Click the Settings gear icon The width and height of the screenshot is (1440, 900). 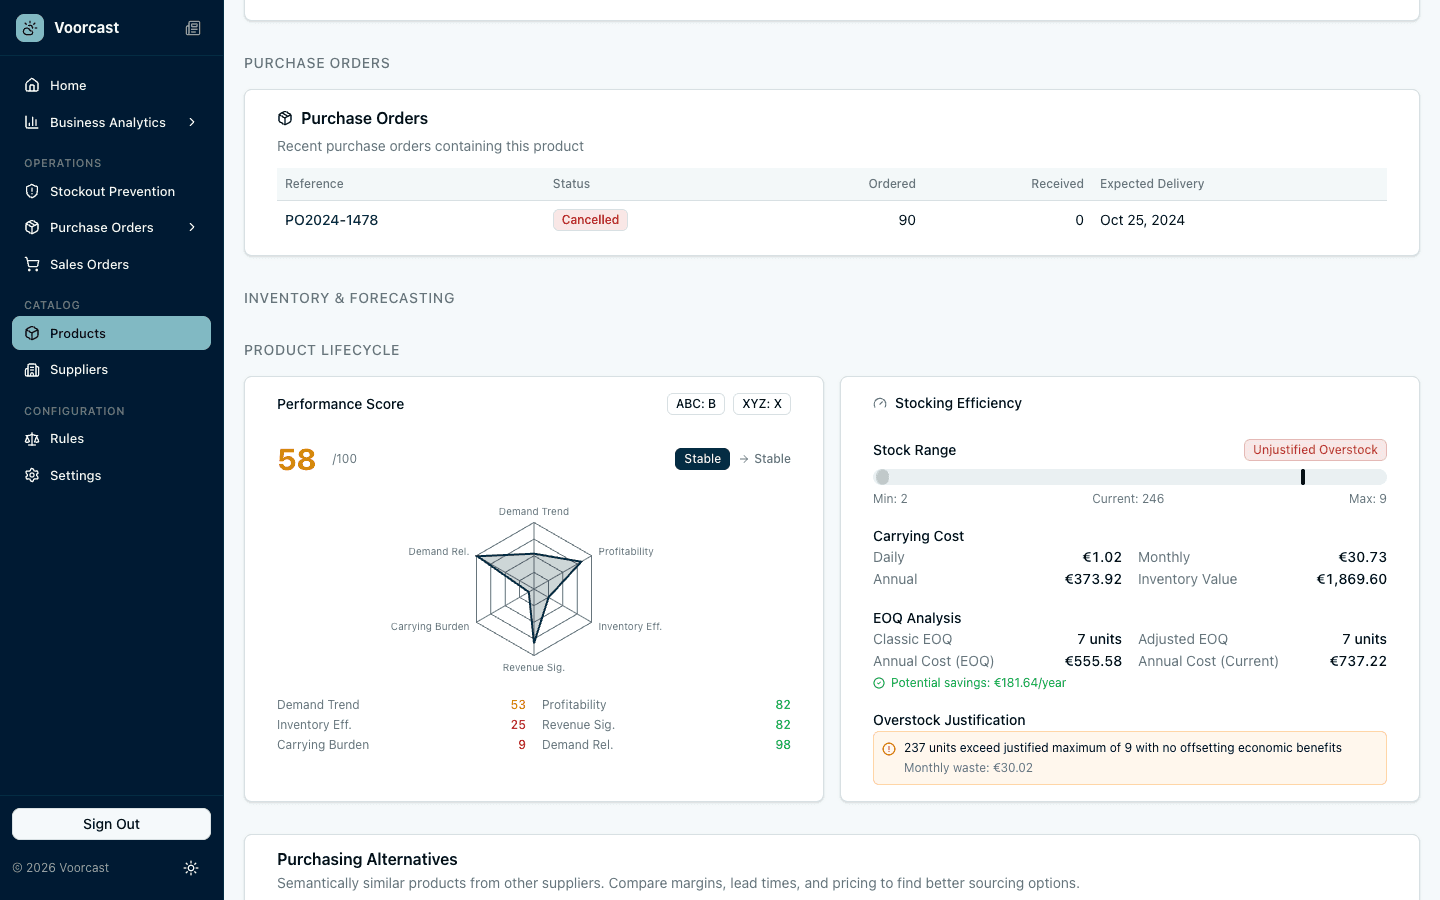click(x=32, y=475)
